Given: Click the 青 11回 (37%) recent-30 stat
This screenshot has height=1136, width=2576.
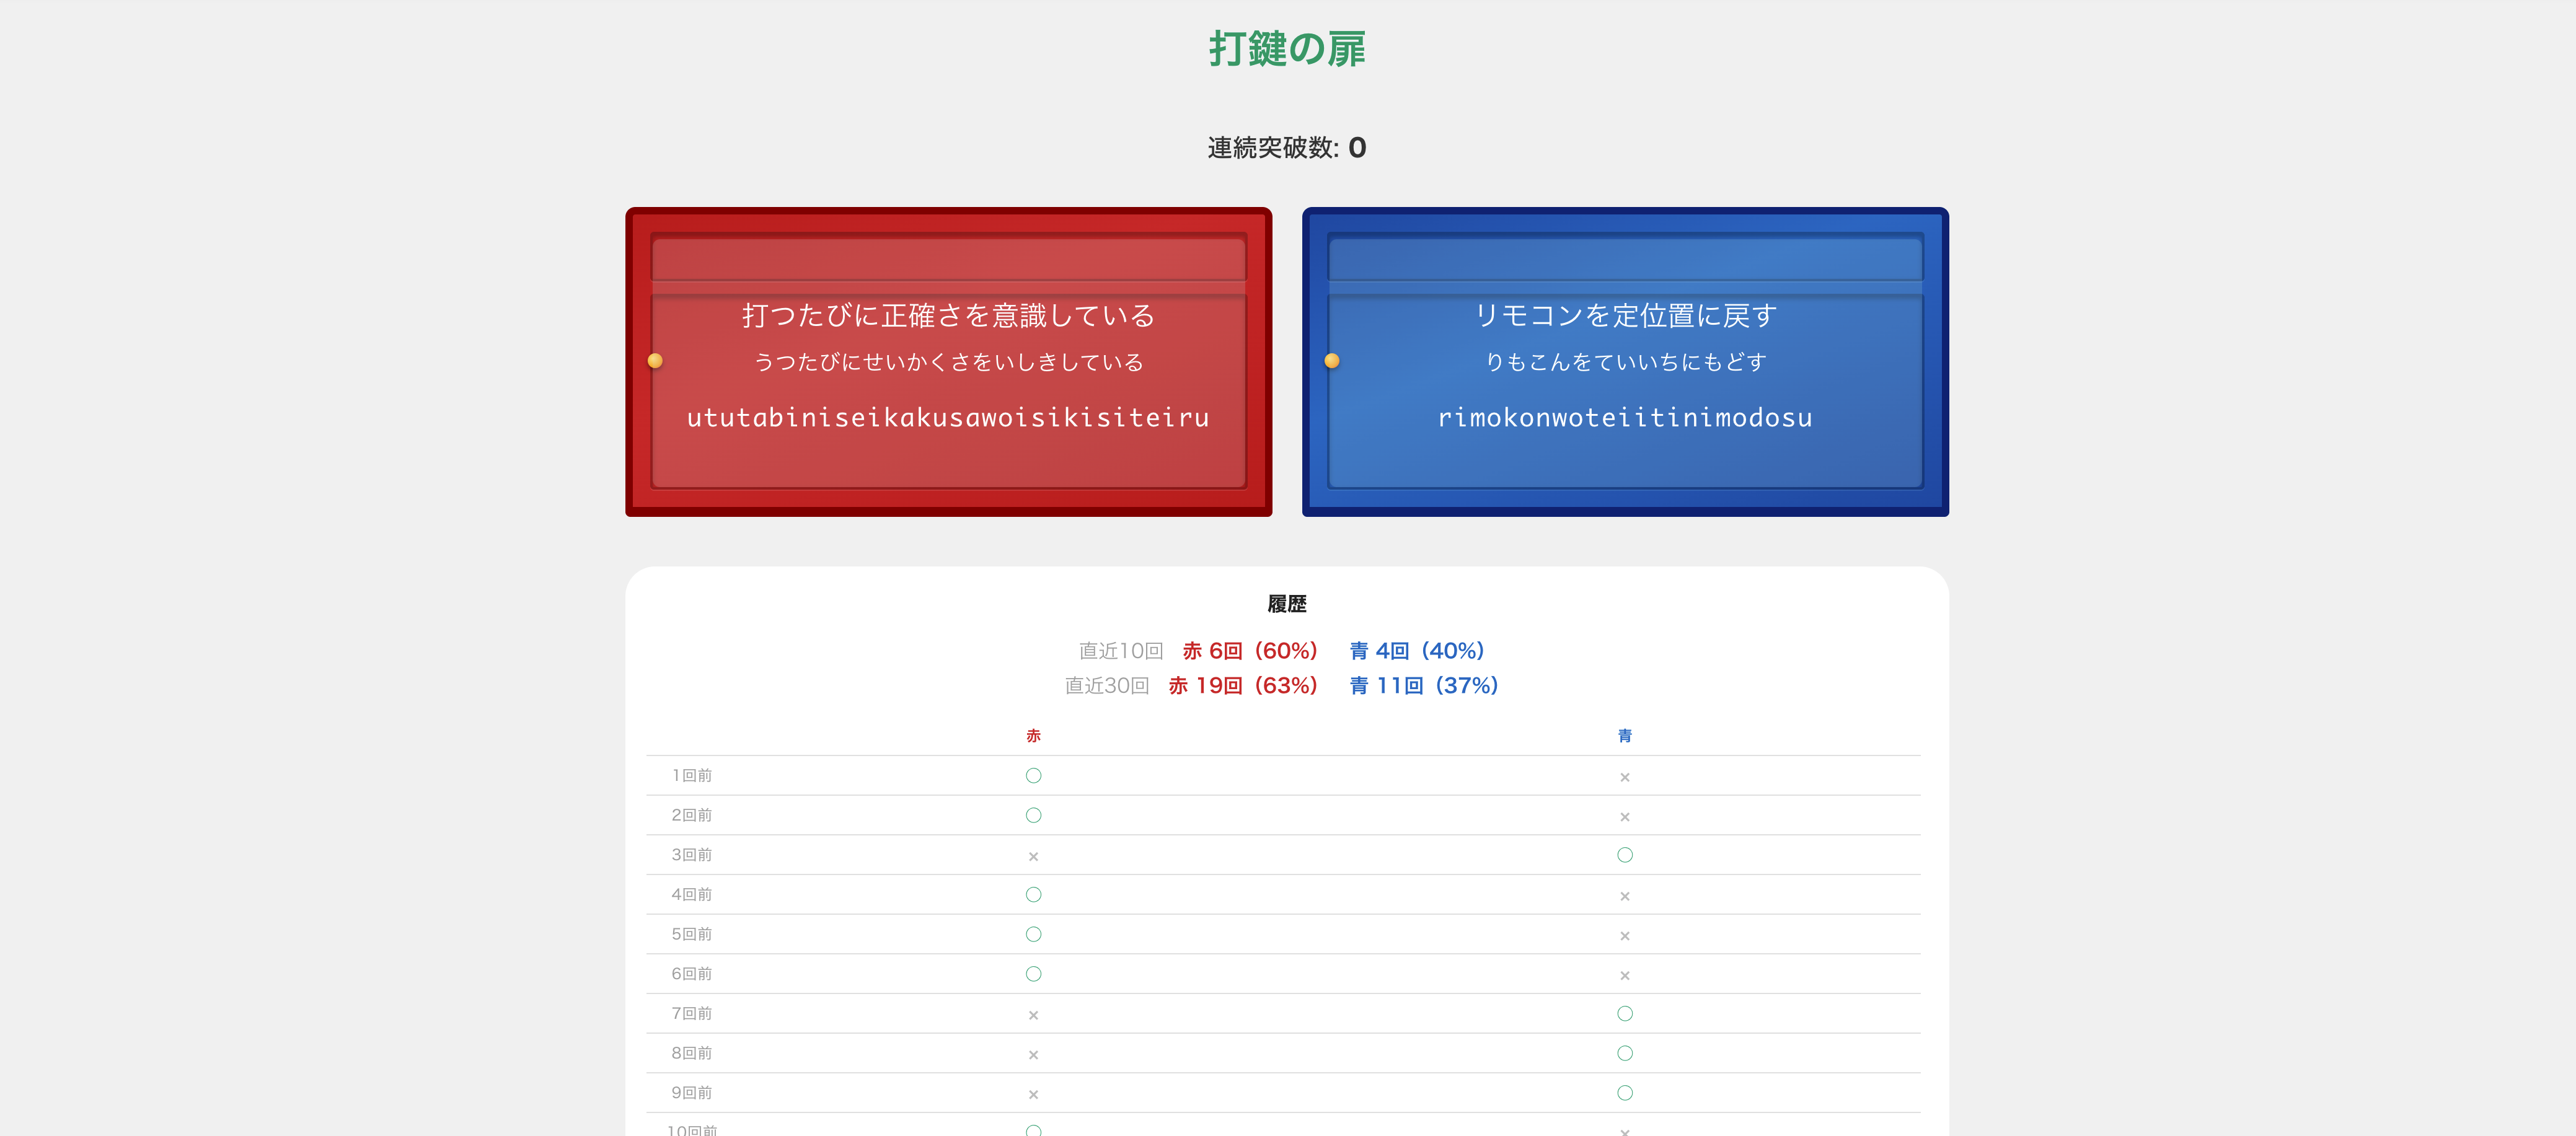Looking at the screenshot, I should tap(1423, 686).
